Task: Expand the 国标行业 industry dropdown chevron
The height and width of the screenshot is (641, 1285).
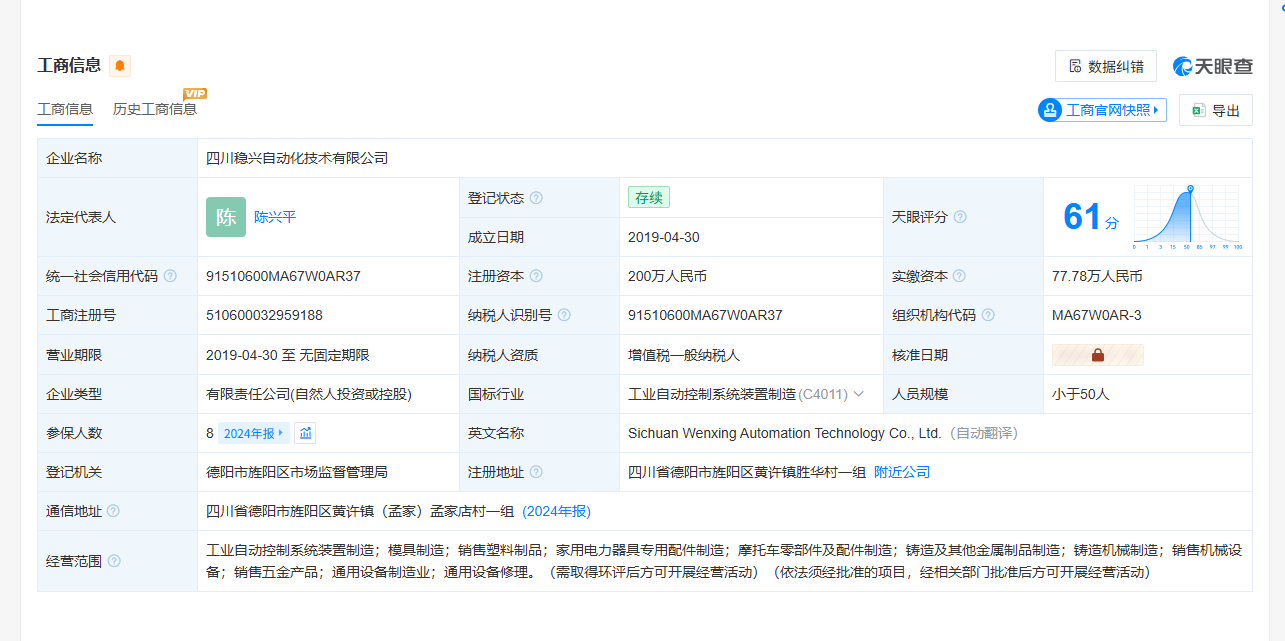Action: (859, 394)
